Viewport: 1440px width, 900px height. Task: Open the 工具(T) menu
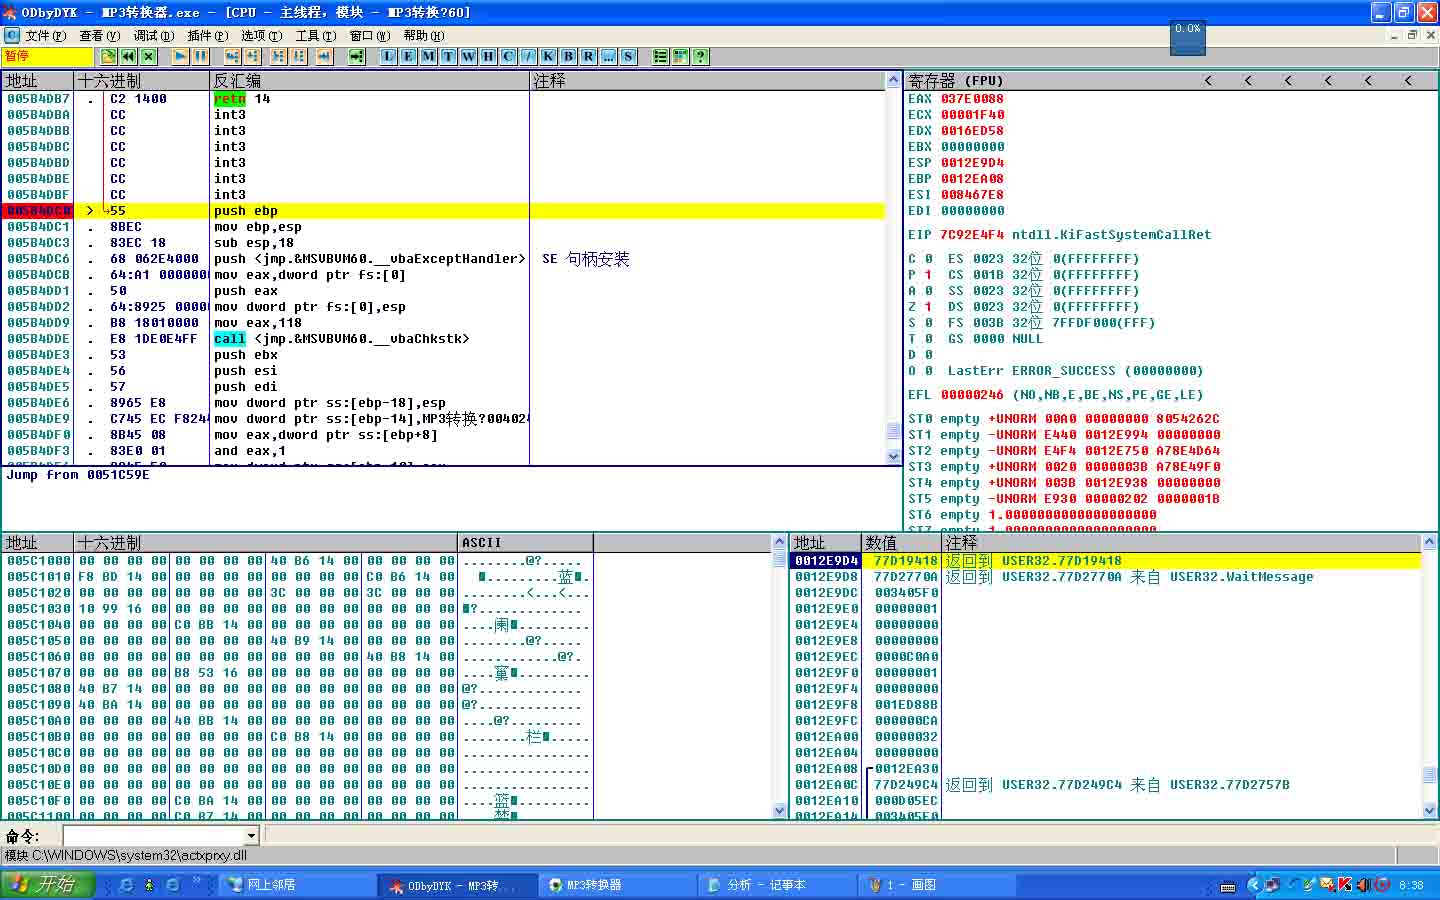(315, 36)
